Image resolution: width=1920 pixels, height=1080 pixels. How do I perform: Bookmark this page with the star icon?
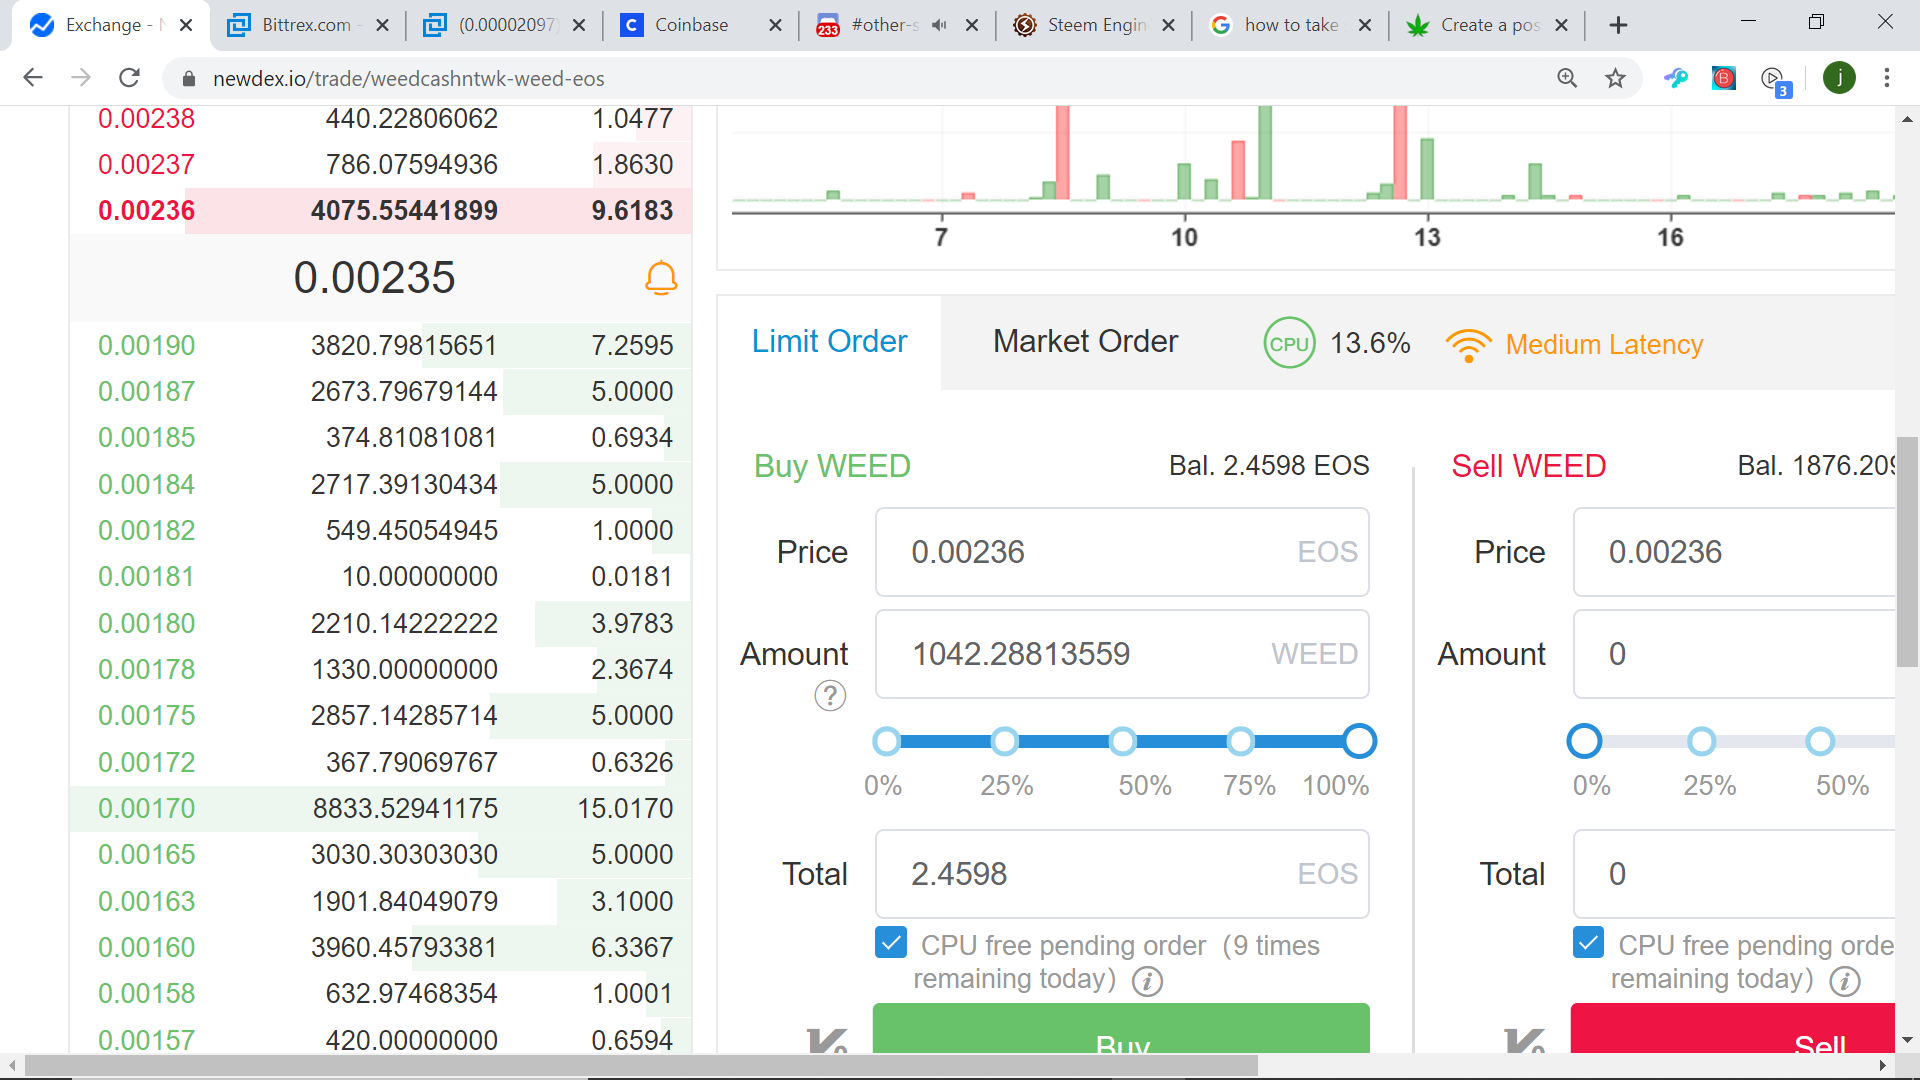pyautogui.click(x=1615, y=78)
